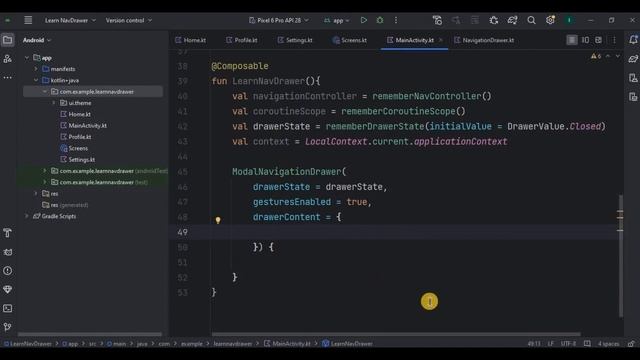Click the editor vertical scrollbar
The height and width of the screenshot is (360, 640).
[x=620, y=255]
